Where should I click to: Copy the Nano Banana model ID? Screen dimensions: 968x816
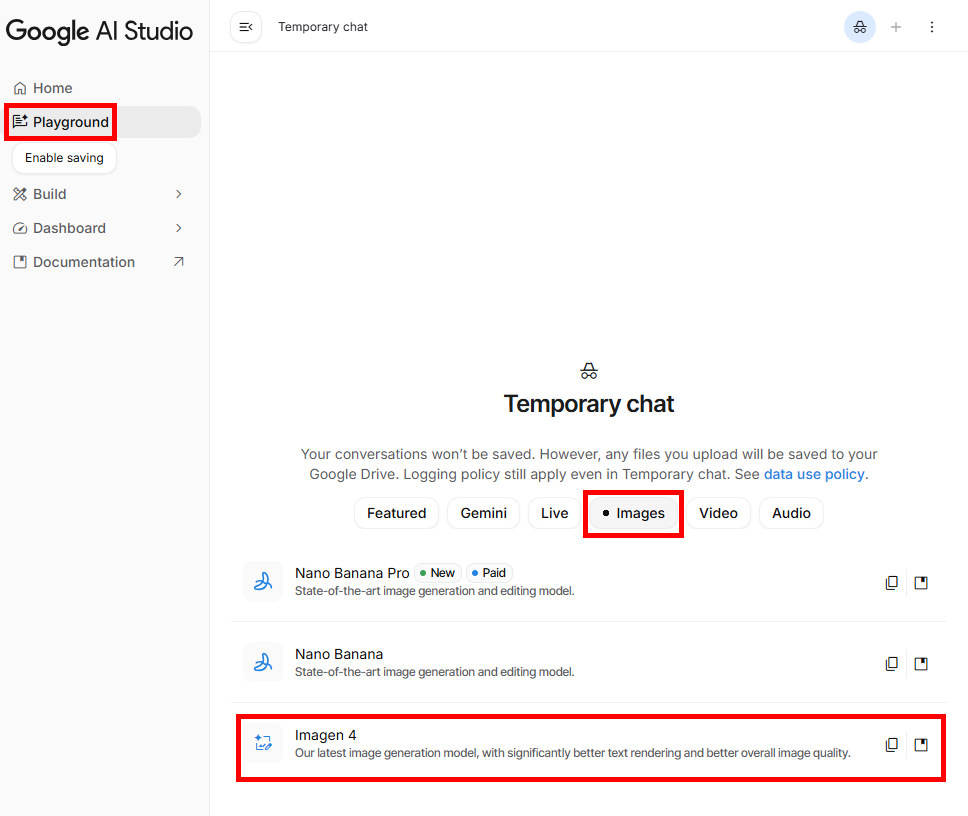(891, 664)
